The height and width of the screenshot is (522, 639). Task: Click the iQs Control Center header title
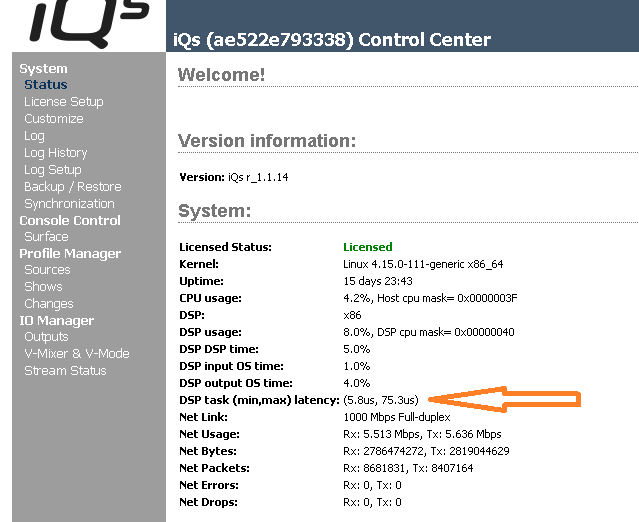[x=332, y=40]
